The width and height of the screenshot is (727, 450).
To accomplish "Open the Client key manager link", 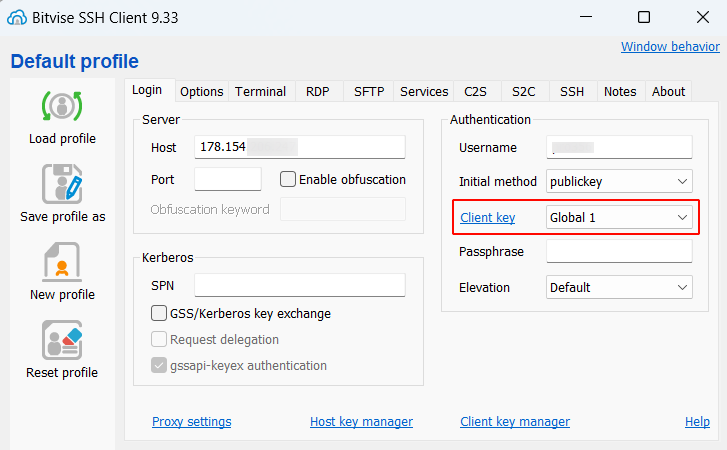I will coord(514,422).
